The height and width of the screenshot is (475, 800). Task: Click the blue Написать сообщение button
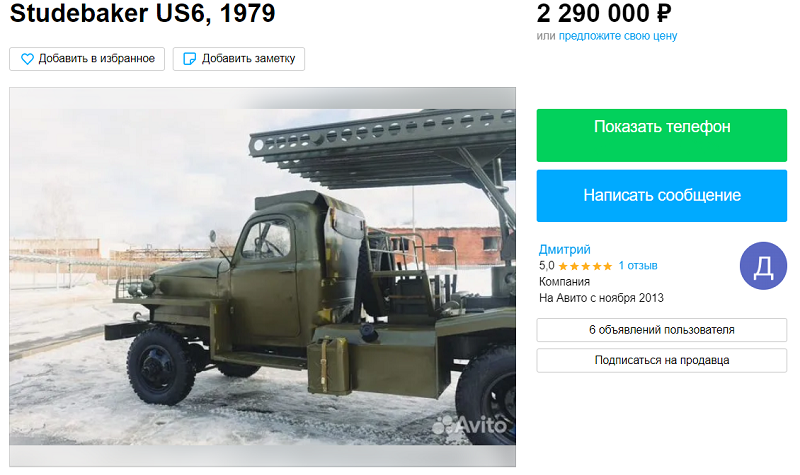tap(662, 196)
